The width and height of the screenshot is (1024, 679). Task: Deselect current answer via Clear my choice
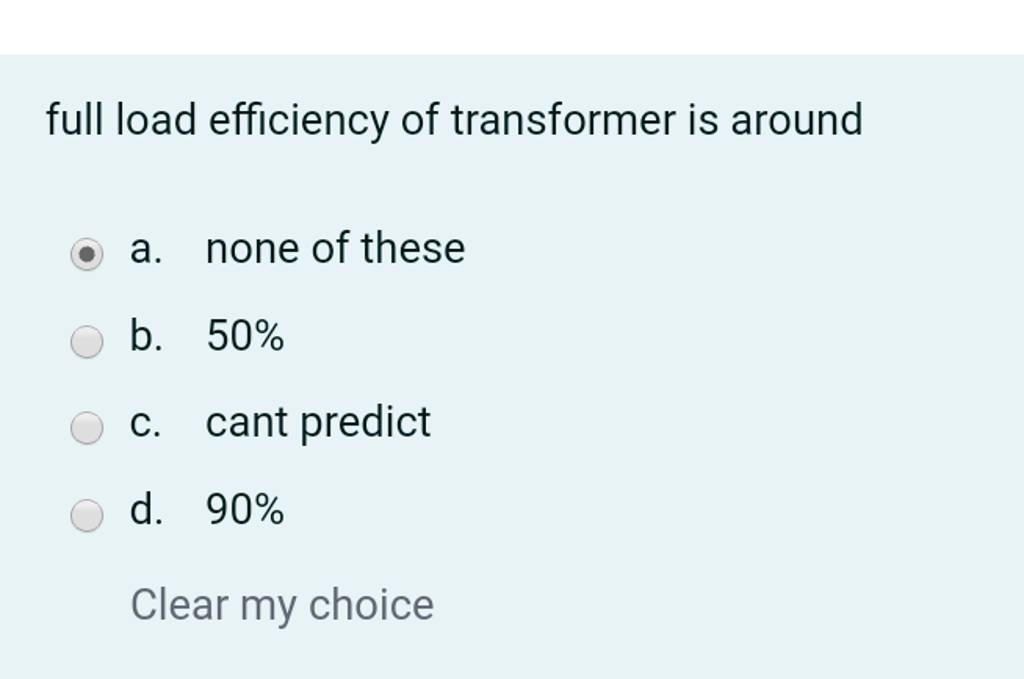point(283,604)
